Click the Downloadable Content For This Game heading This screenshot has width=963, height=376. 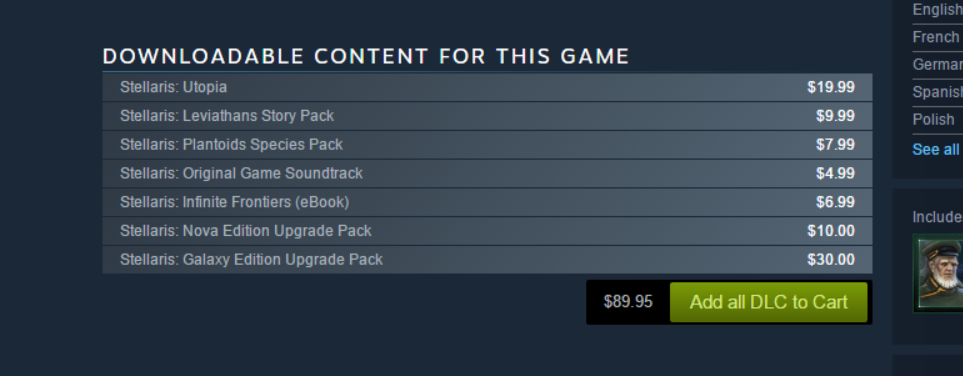coord(366,57)
